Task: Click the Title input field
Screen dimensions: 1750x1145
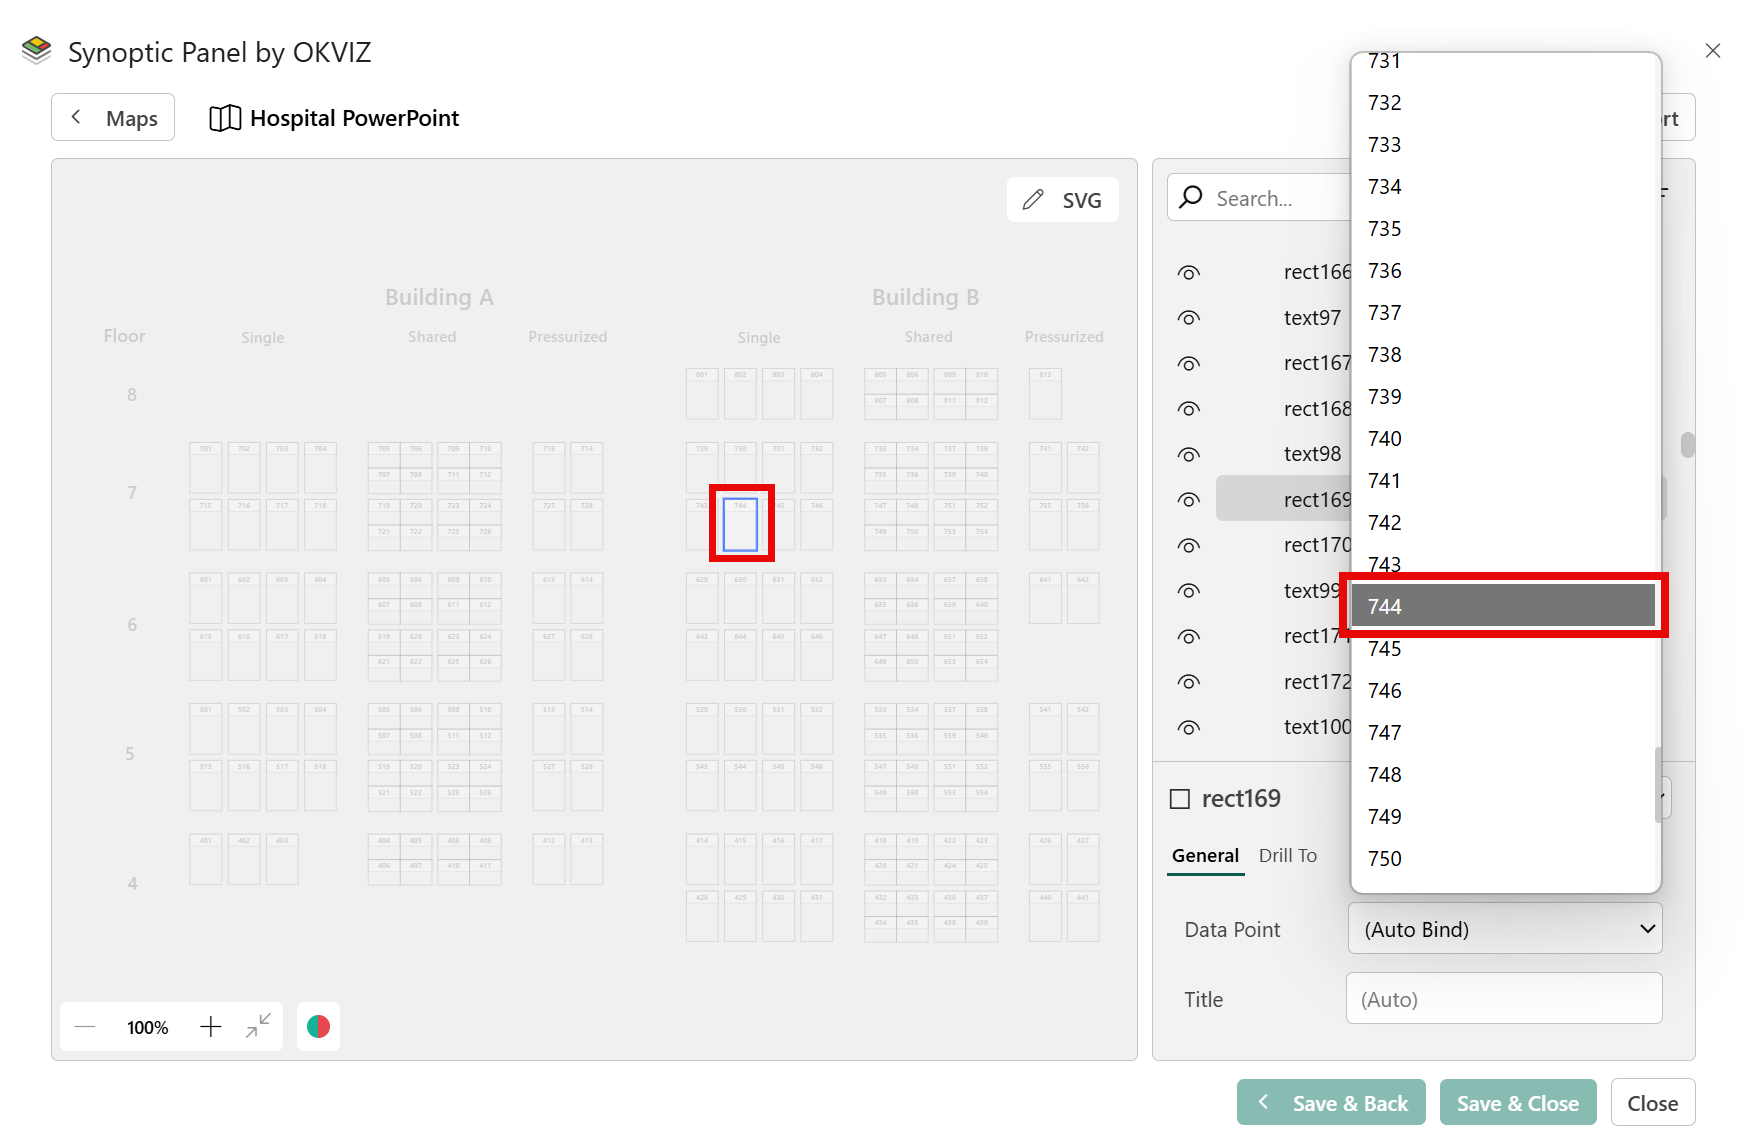Action: [x=1503, y=999]
